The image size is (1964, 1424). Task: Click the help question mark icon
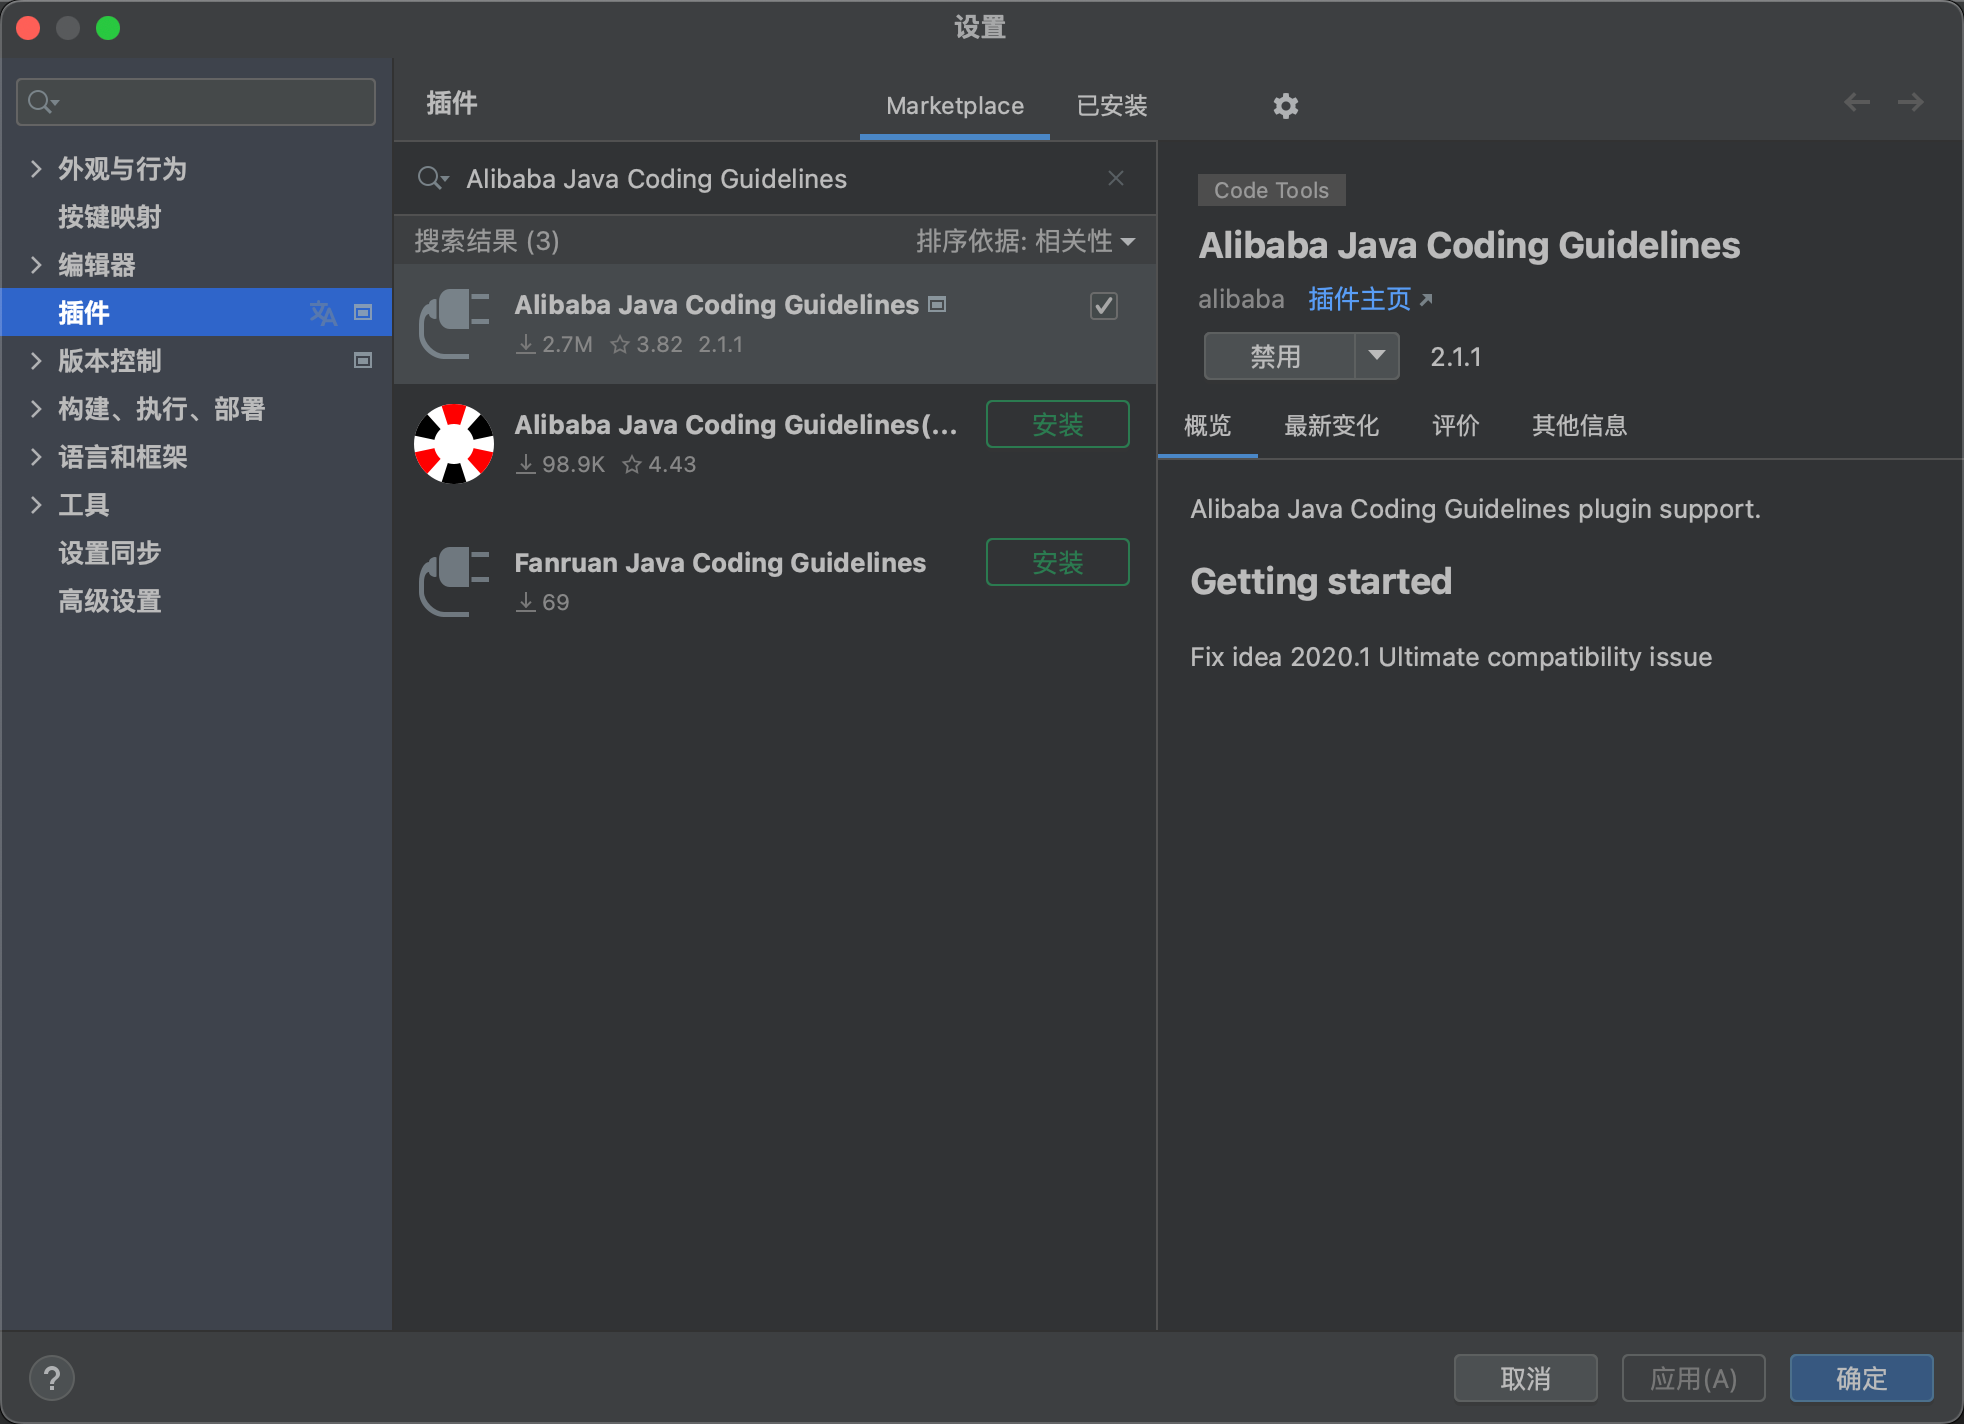pos(52,1378)
